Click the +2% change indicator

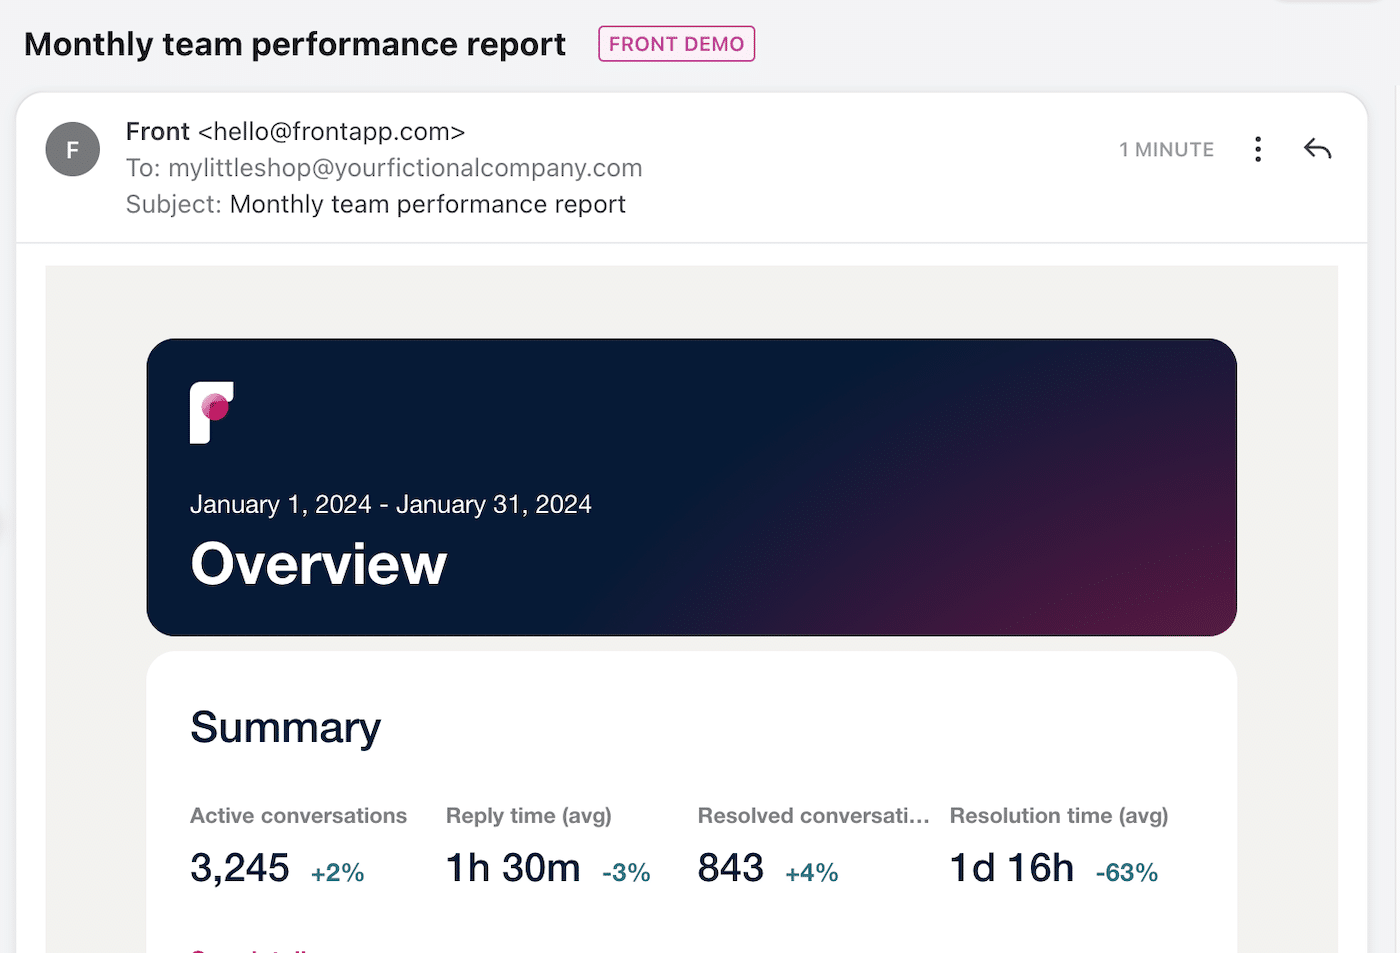[x=337, y=872]
